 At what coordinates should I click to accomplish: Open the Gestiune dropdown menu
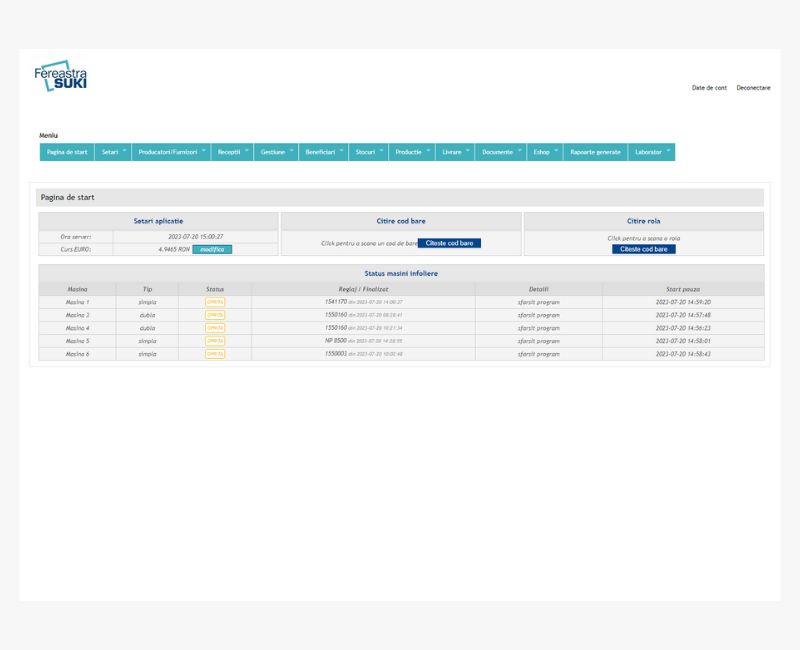tap(276, 152)
